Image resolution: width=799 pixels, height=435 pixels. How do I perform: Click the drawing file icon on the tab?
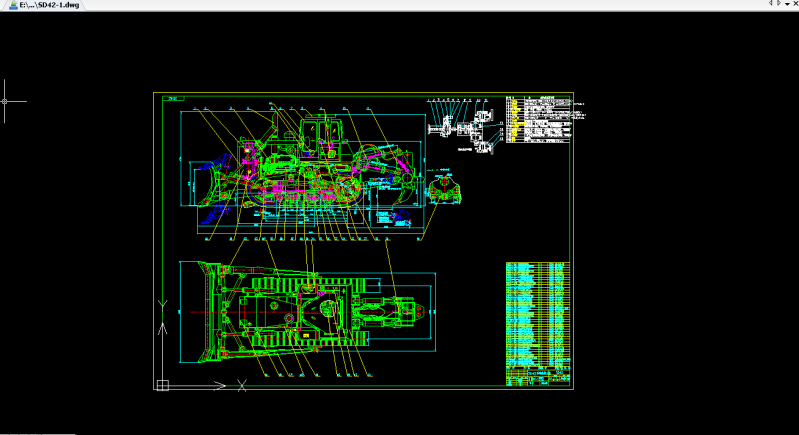click(11, 5)
